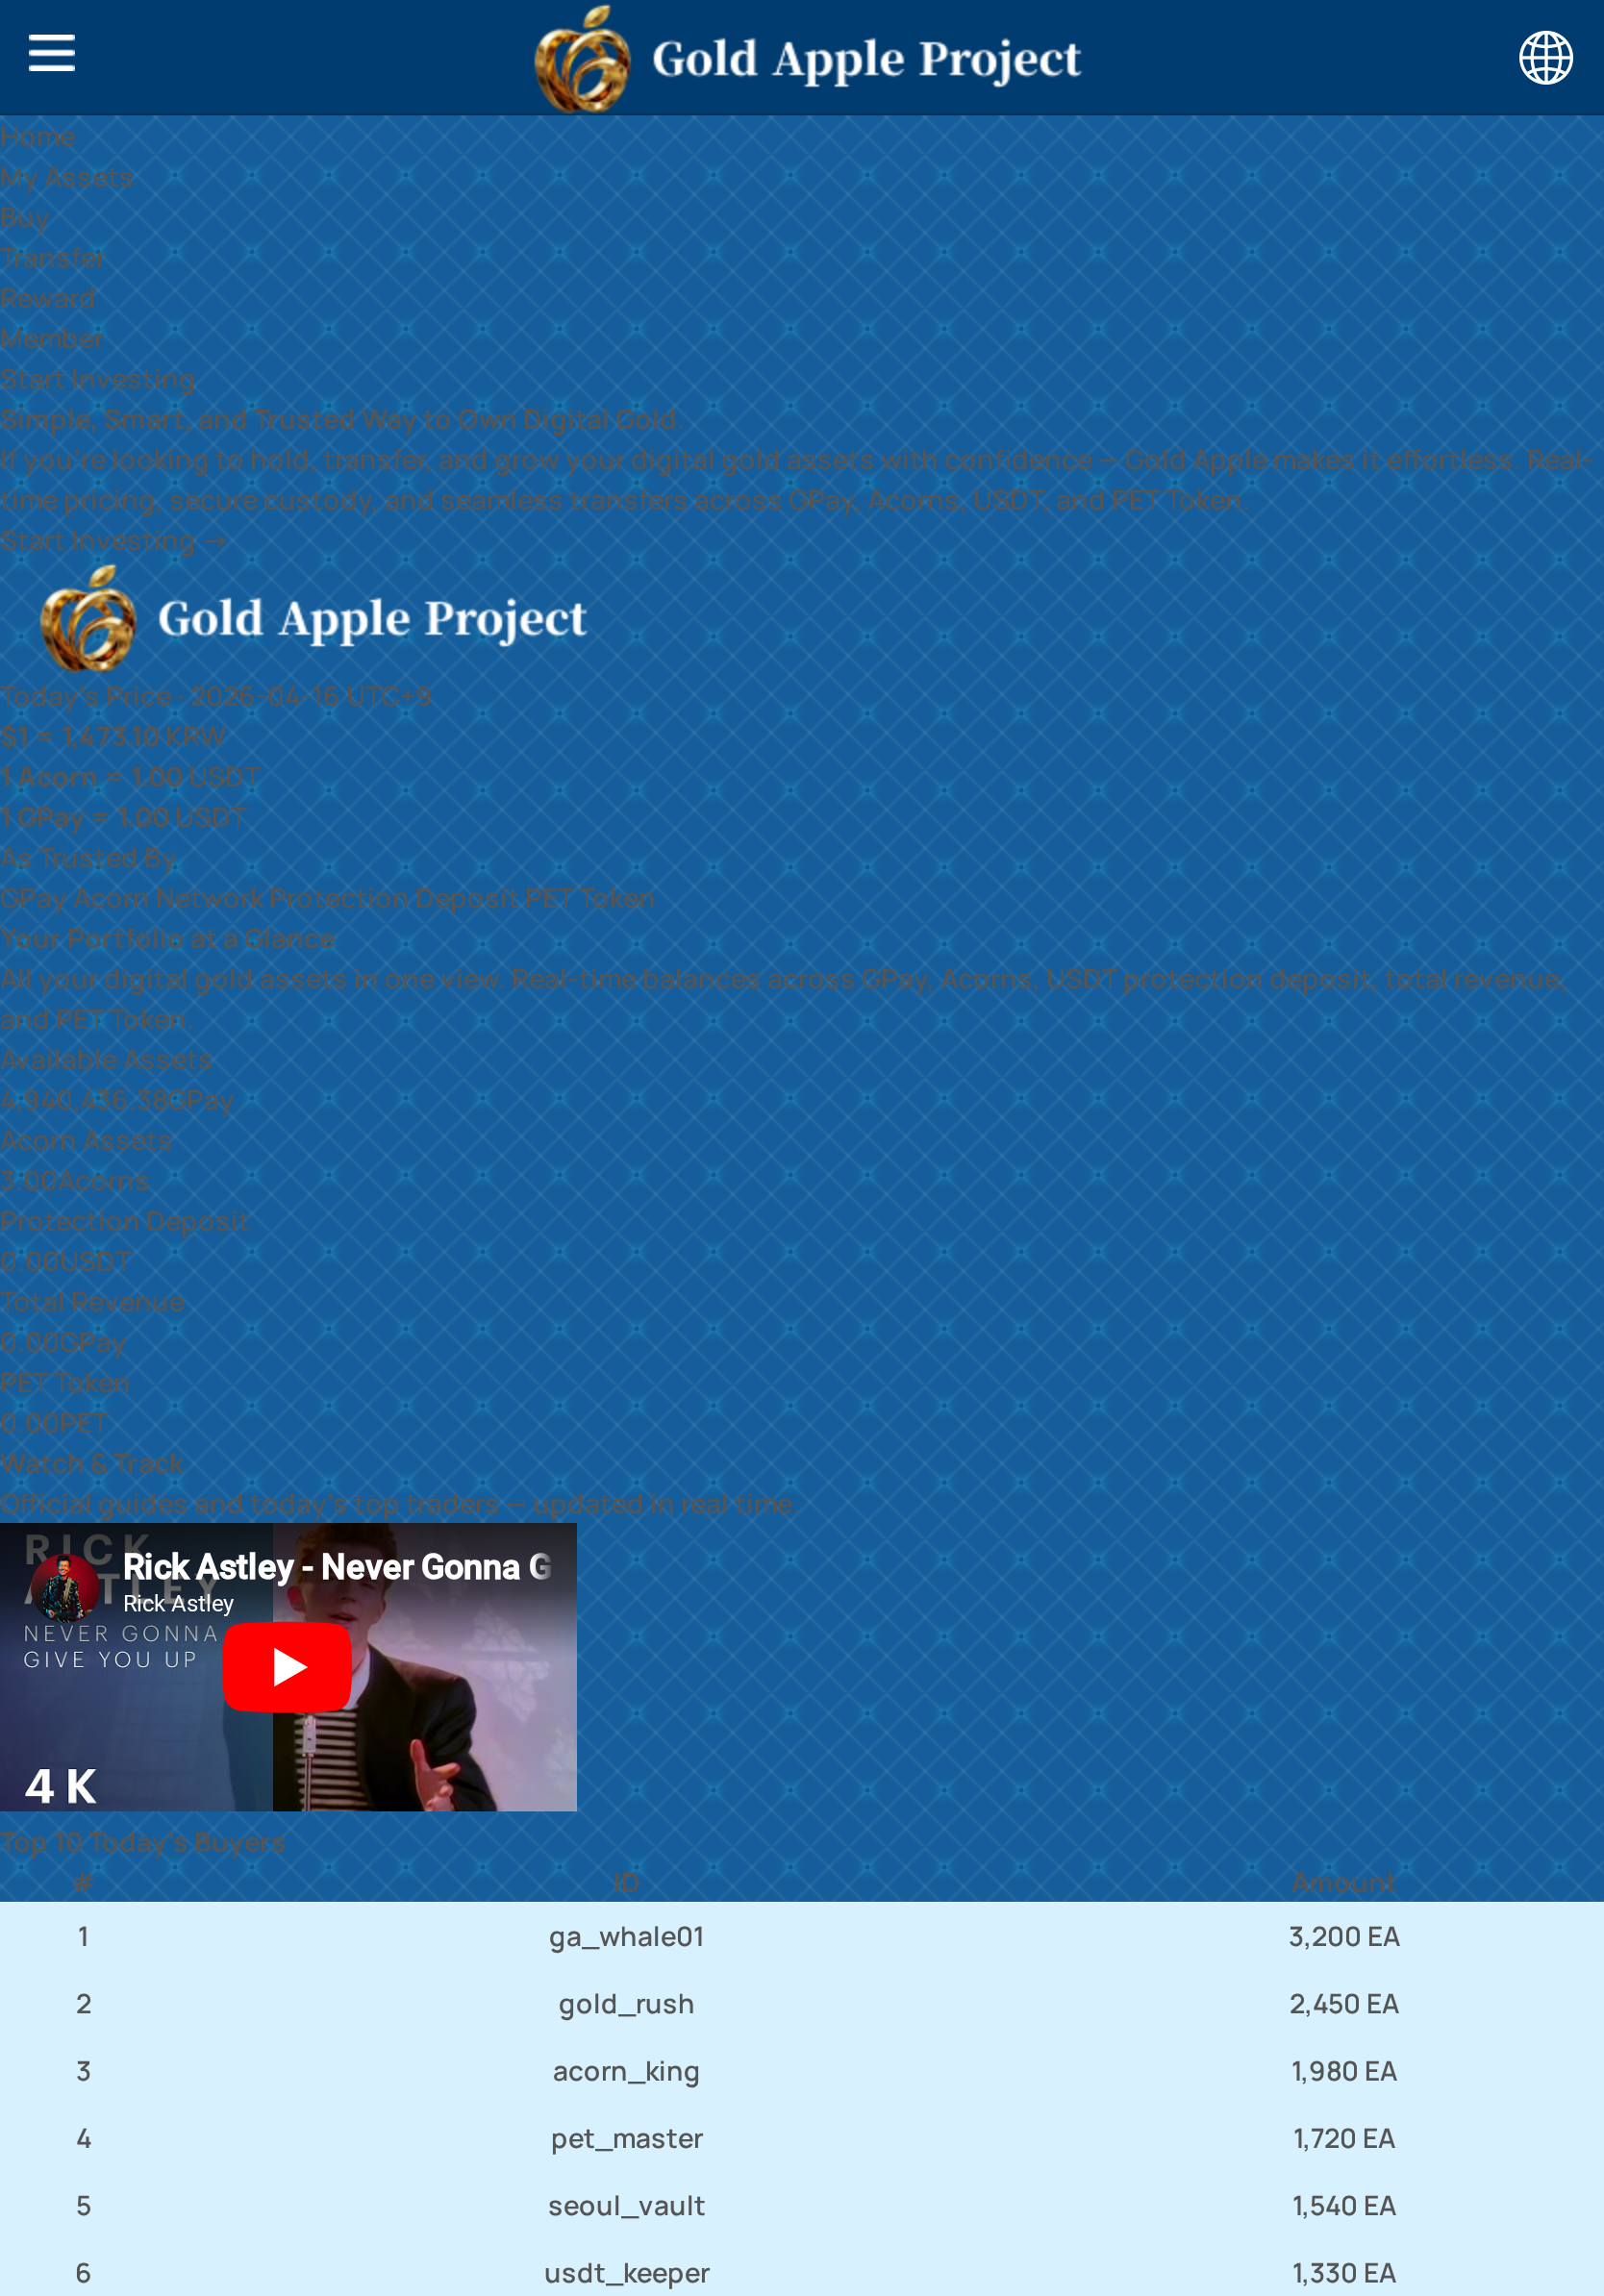Click the Rick Astley channel avatar
1604x2296 pixels.
(x=65, y=1587)
